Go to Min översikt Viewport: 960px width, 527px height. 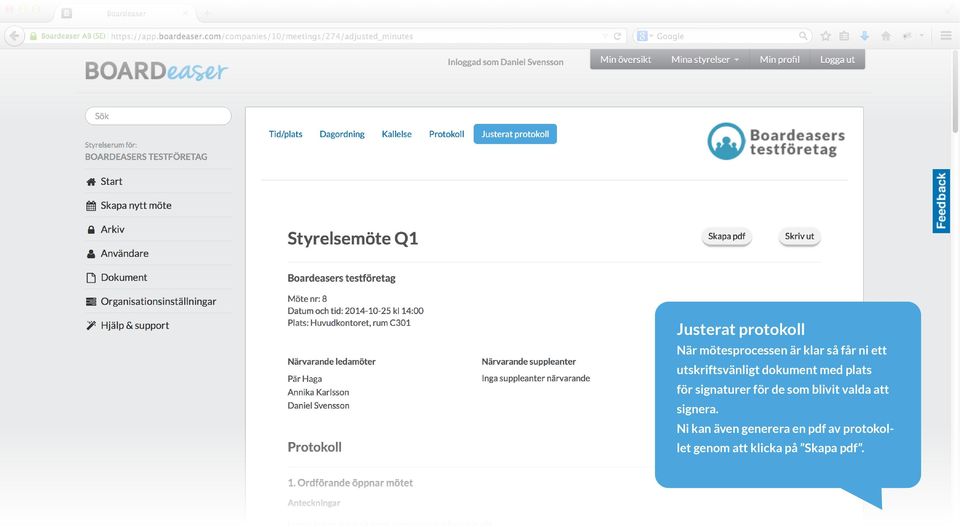click(x=626, y=59)
